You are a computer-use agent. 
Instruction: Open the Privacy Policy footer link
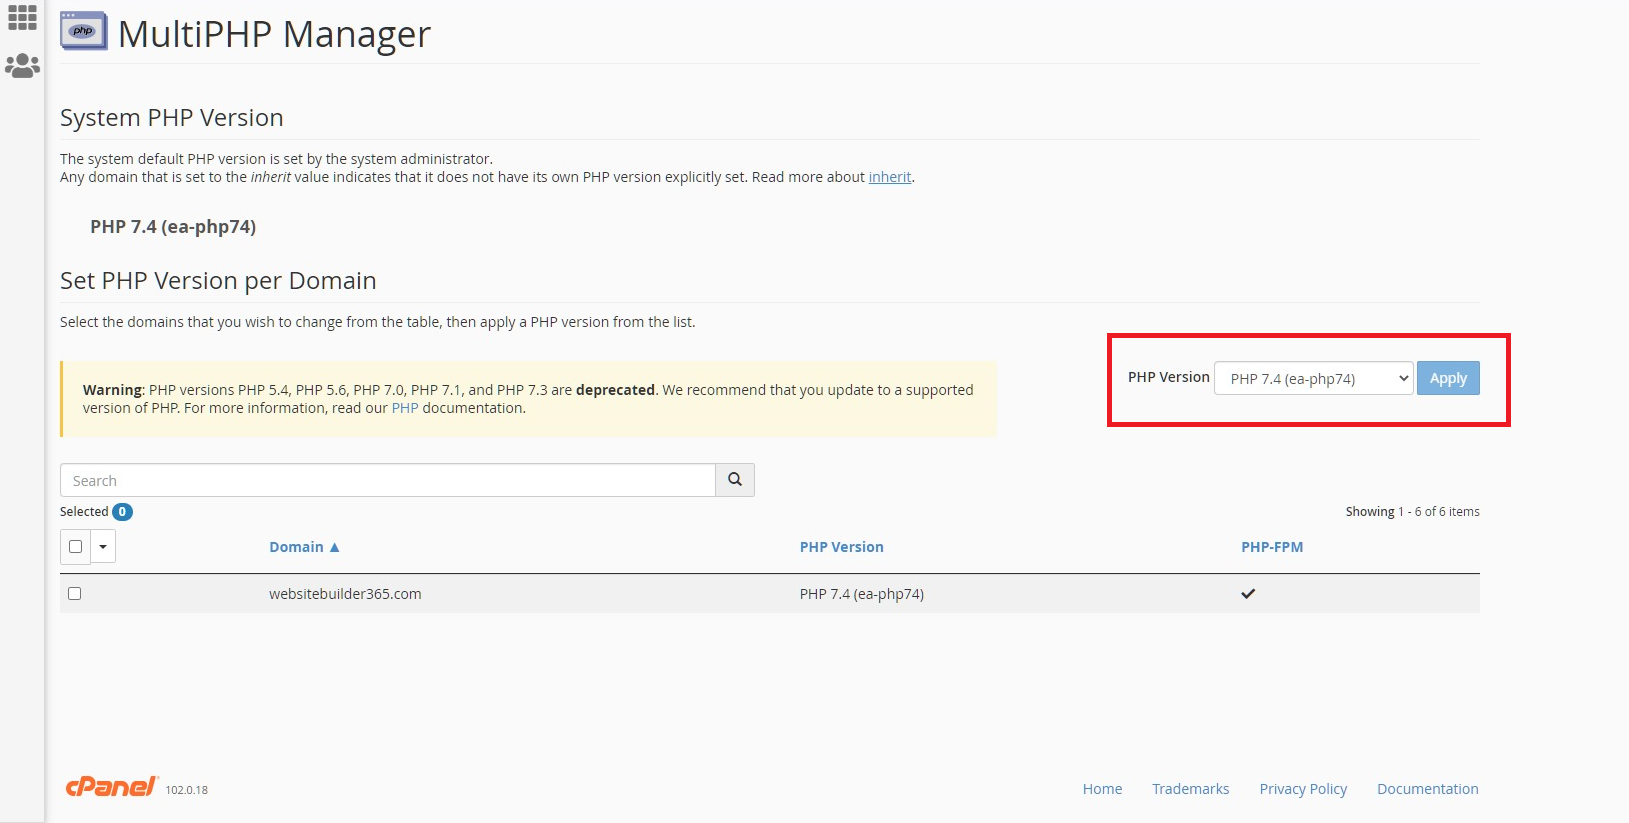1303,789
